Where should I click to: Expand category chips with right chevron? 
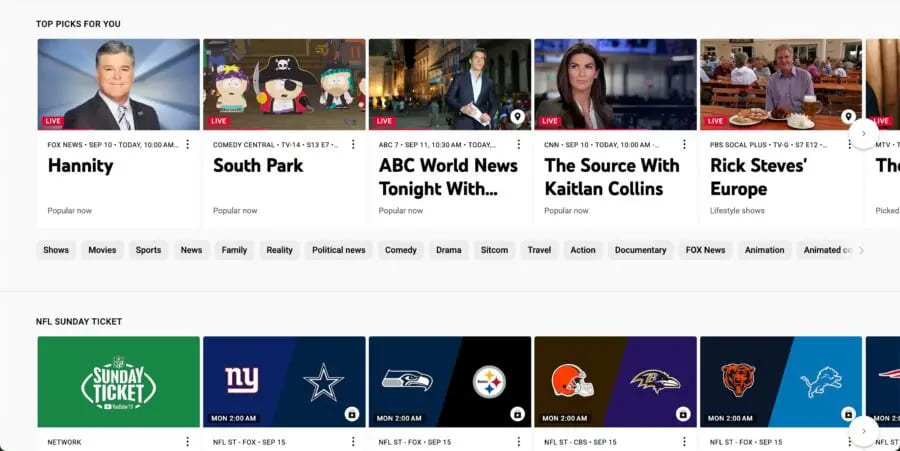862,250
